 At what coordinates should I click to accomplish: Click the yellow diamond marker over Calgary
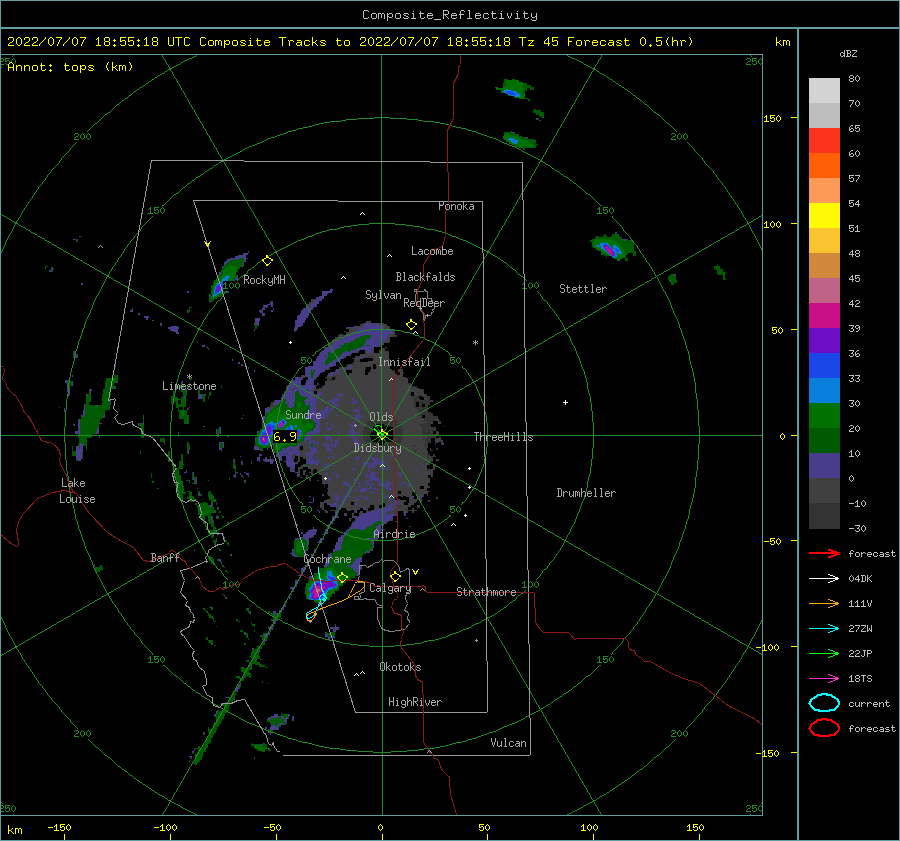(395, 576)
